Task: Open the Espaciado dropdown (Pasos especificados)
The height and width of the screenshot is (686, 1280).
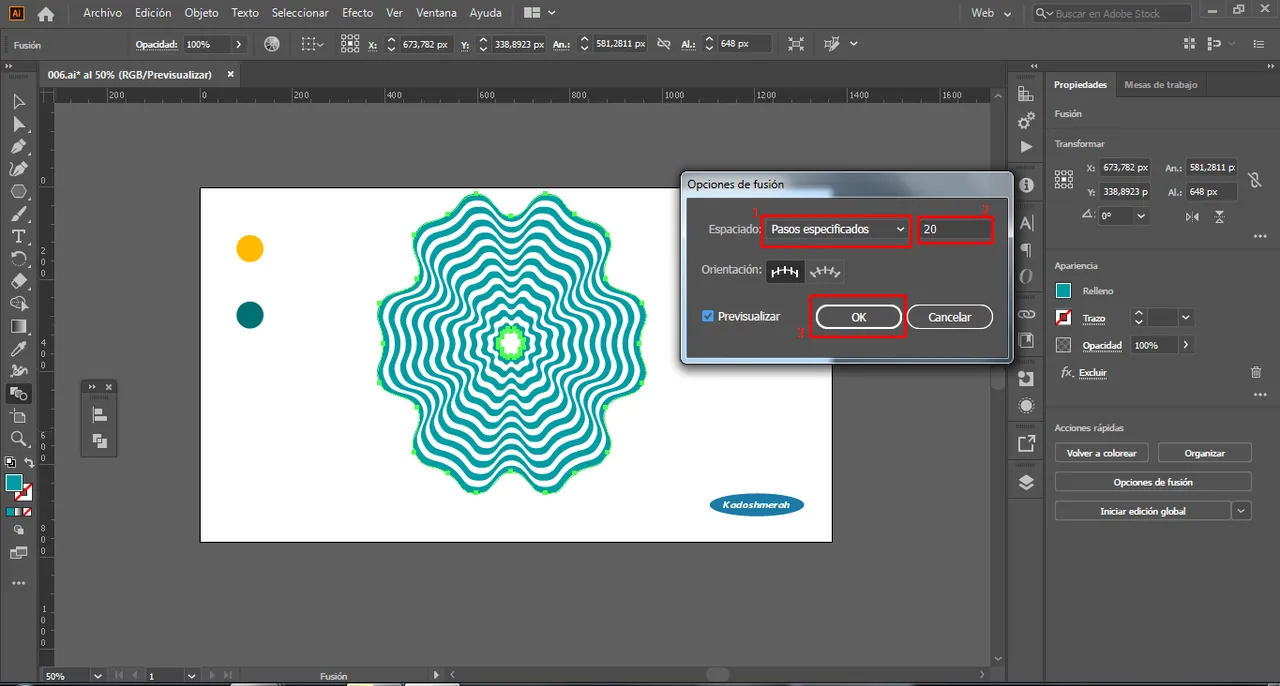Action: point(838,229)
